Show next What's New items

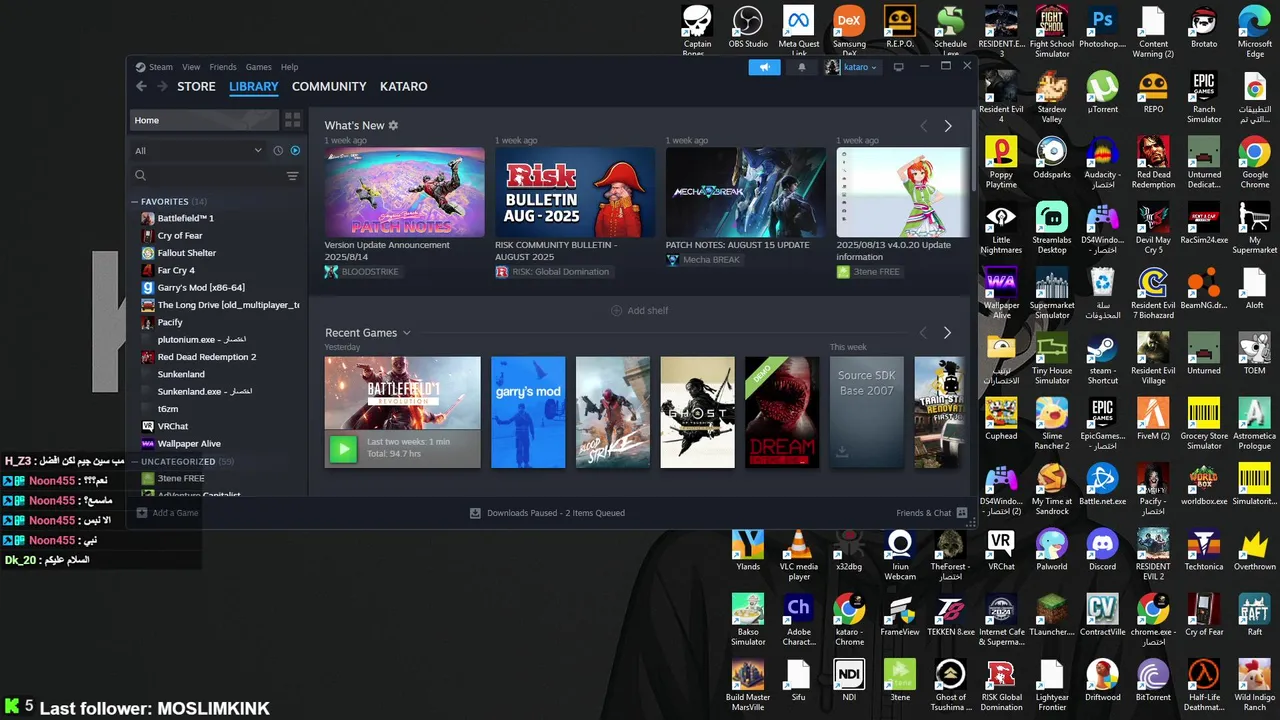pyautogui.click(x=948, y=126)
